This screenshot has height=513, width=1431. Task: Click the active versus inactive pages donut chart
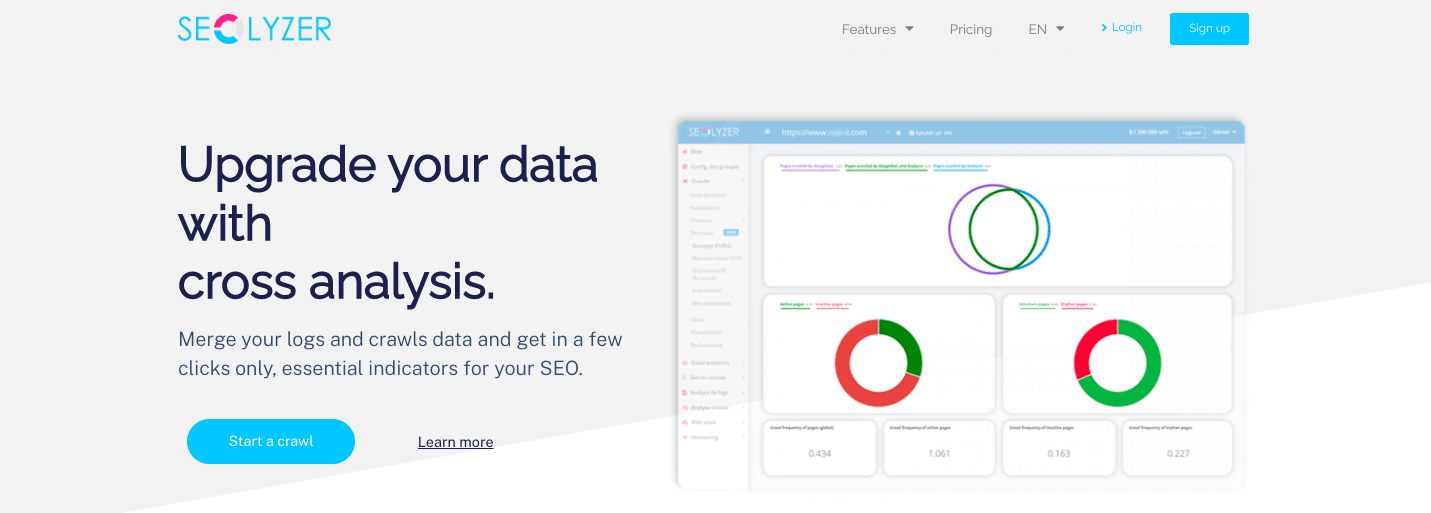(x=878, y=362)
